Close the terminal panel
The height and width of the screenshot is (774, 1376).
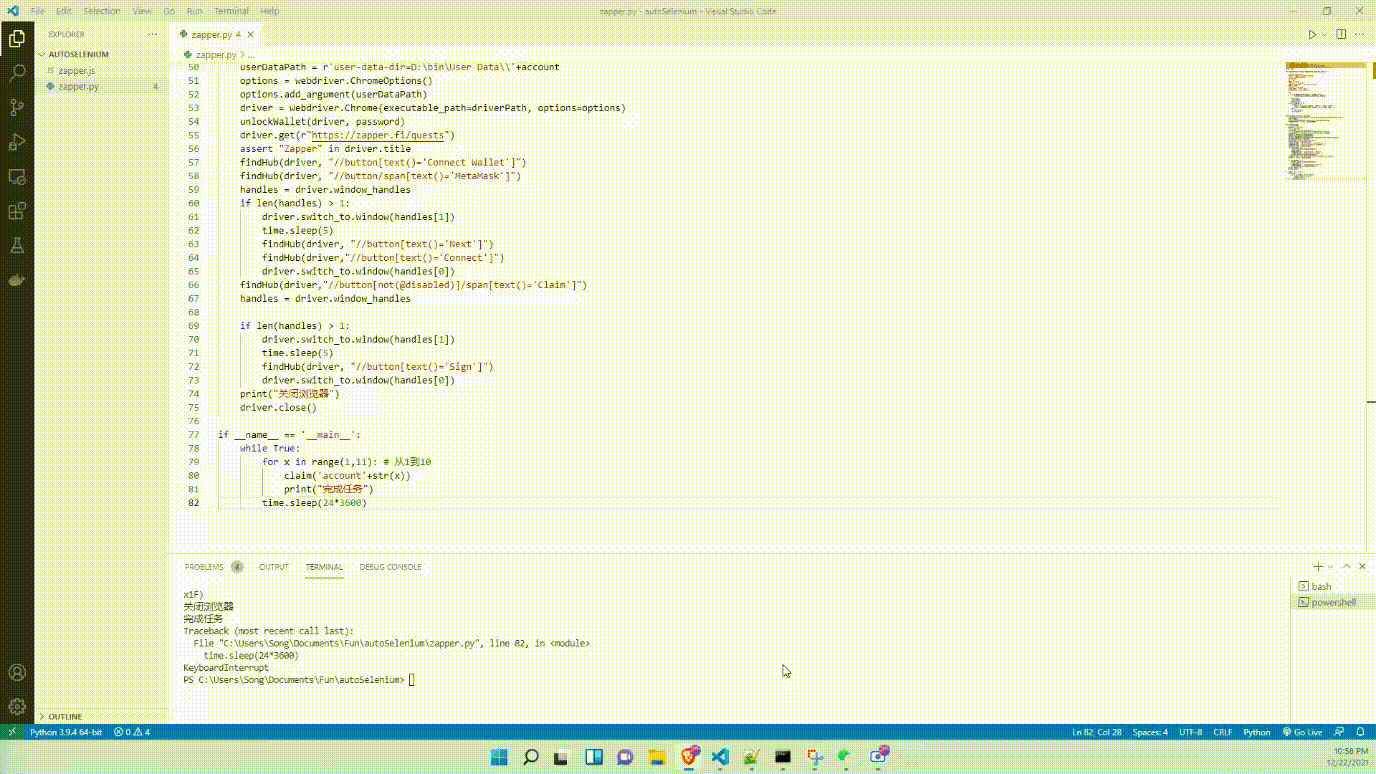[1361, 566]
